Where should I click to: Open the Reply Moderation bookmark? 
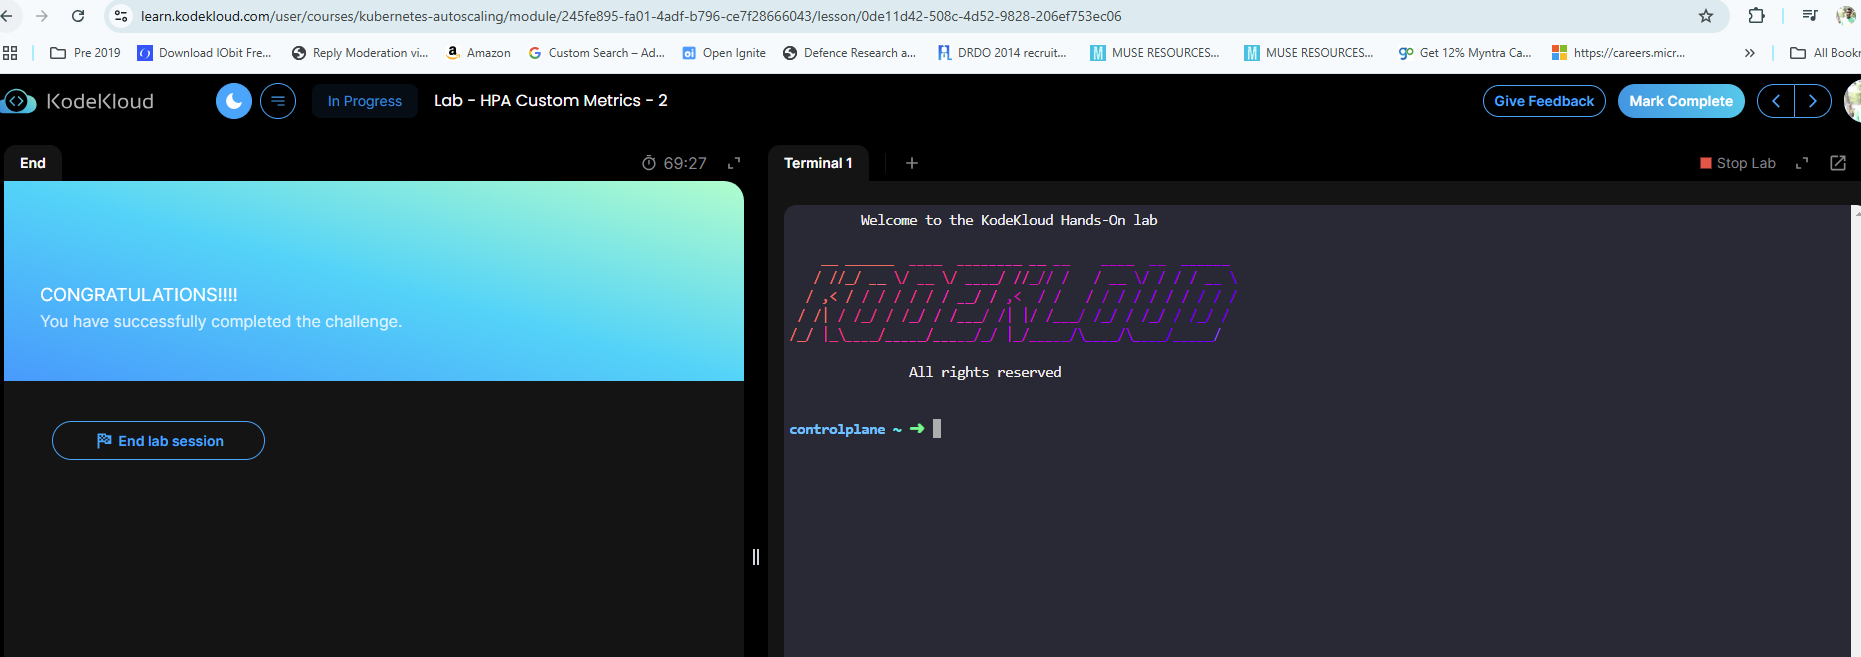pos(360,53)
